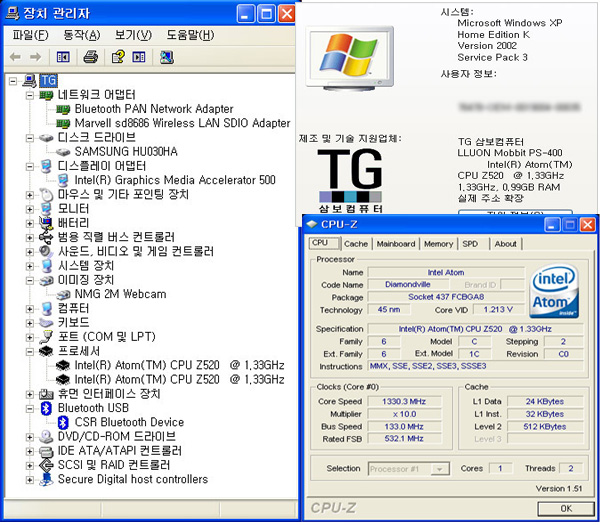The width and height of the screenshot is (600, 525).
Task: Click the sound controller category speaker icon
Action: pos(46,251)
